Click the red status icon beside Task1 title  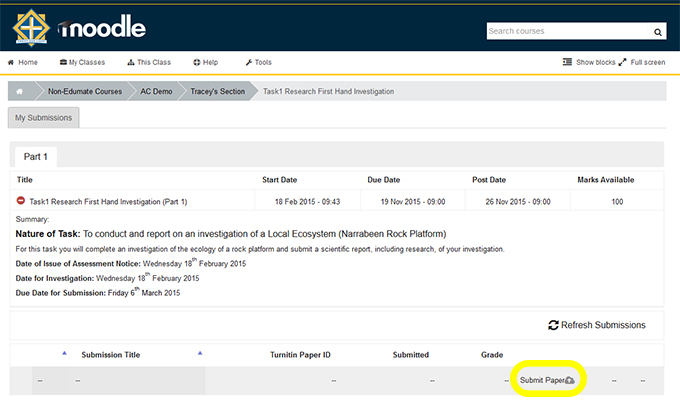[x=21, y=201]
